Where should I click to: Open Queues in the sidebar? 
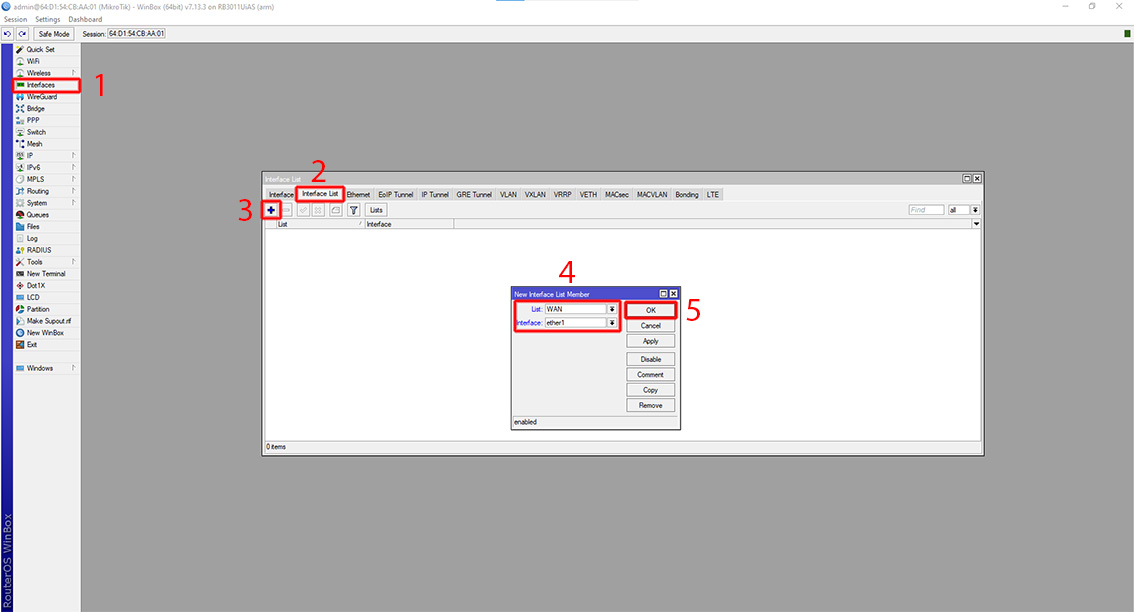47,215
